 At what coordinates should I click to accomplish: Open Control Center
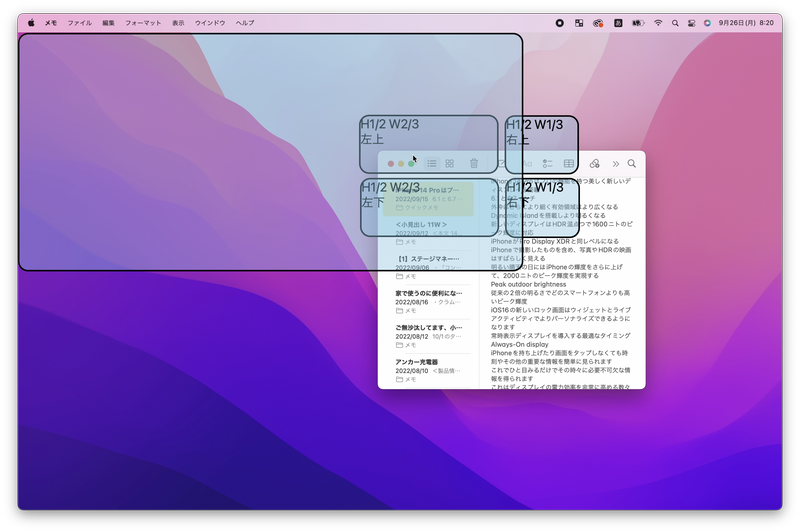tap(691, 23)
